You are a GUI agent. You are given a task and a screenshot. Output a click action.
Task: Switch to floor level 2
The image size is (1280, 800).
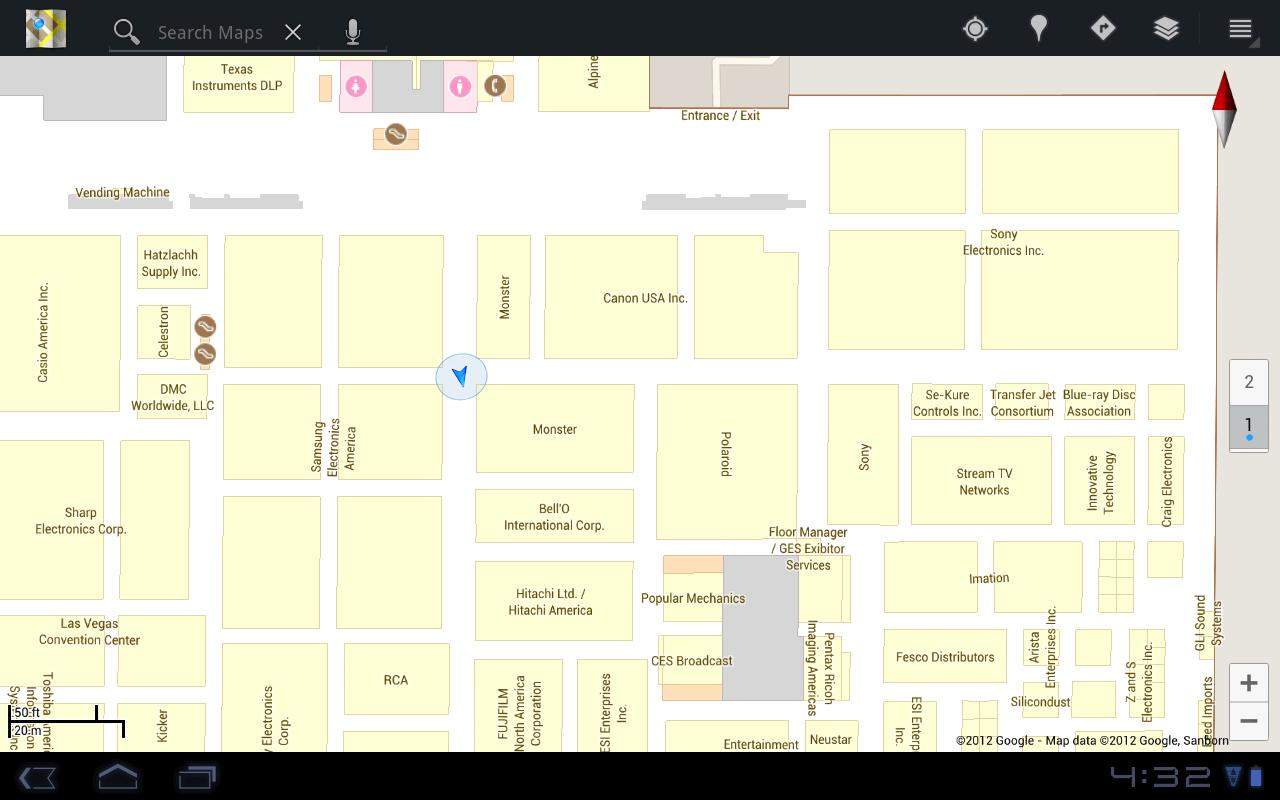click(x=1248, y=382)
